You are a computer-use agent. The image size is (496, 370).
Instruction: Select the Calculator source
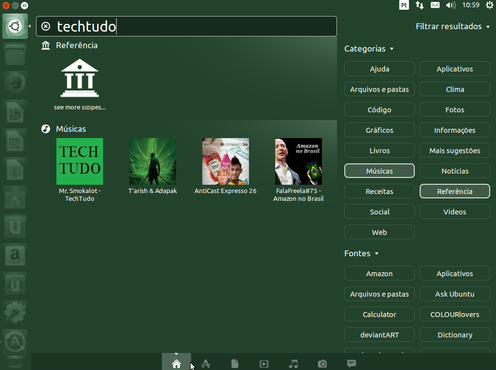[x=379, y=314]
